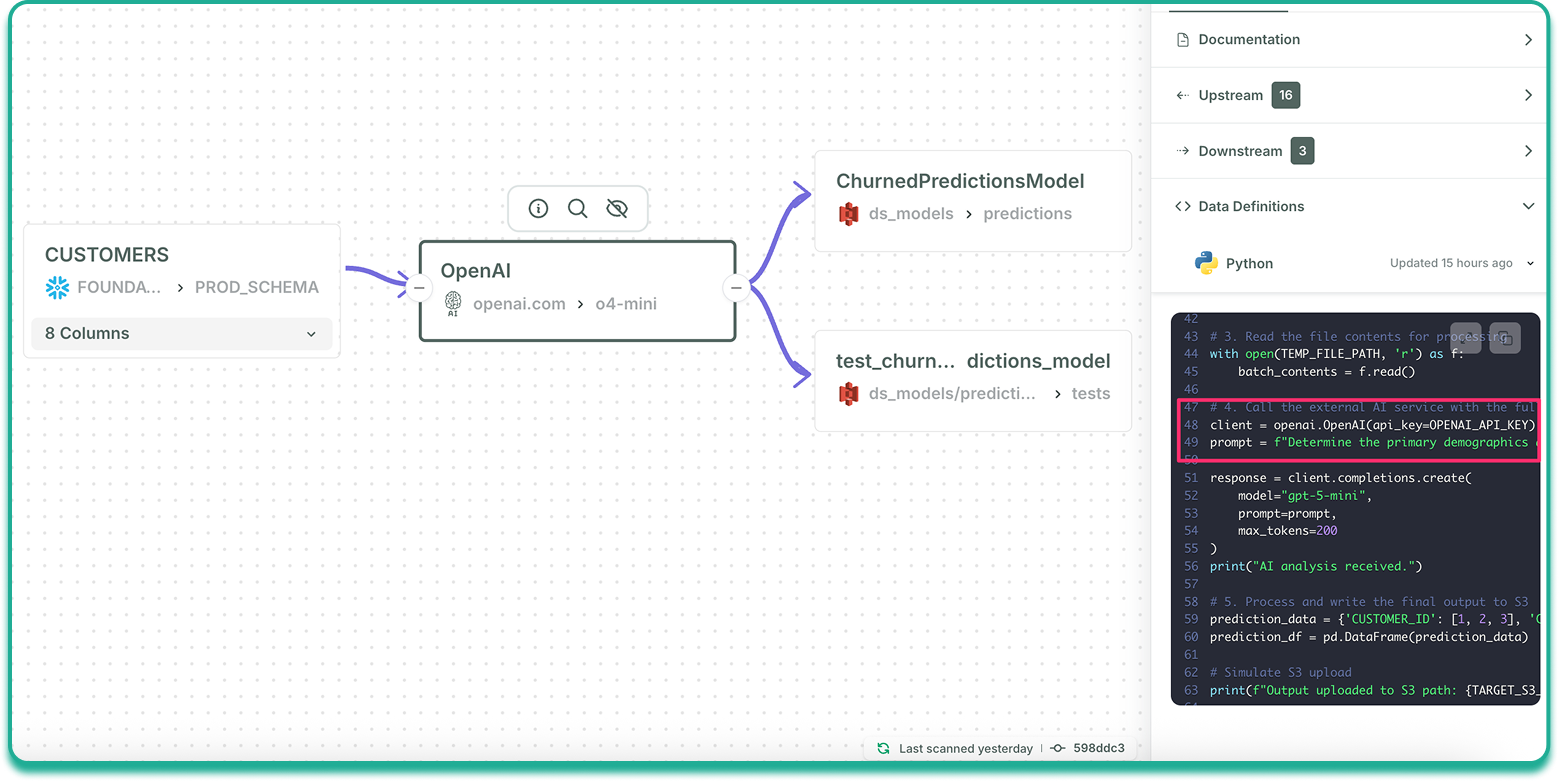Hide the OpenAI node with crossed-eye icon
This screenshot has height=782, width=1559.
[x=617, y=208]
